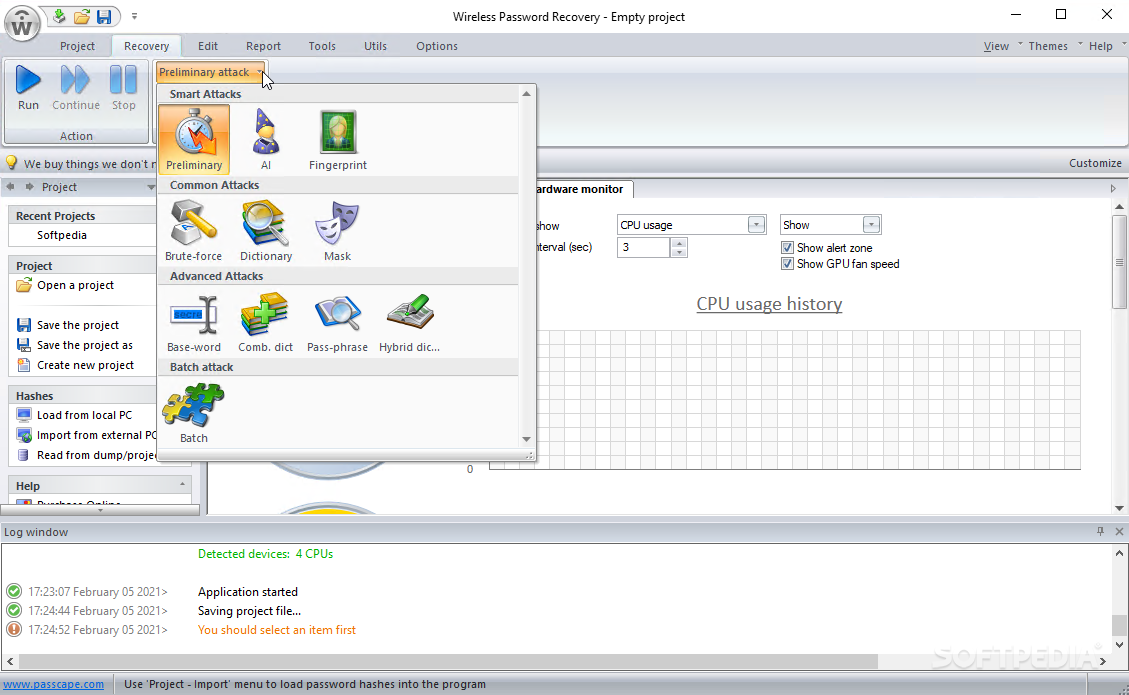Select the Mask attack icon
The image size is (1129, 695).
tap(337, 230)
